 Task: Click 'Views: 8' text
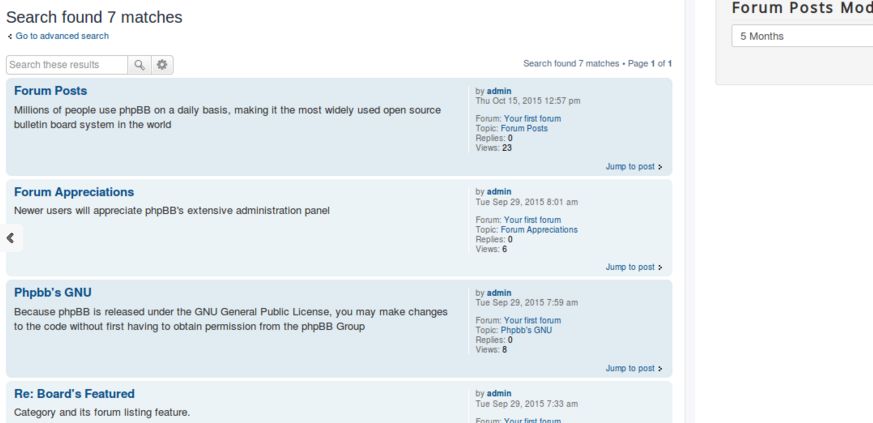(491, 350)
